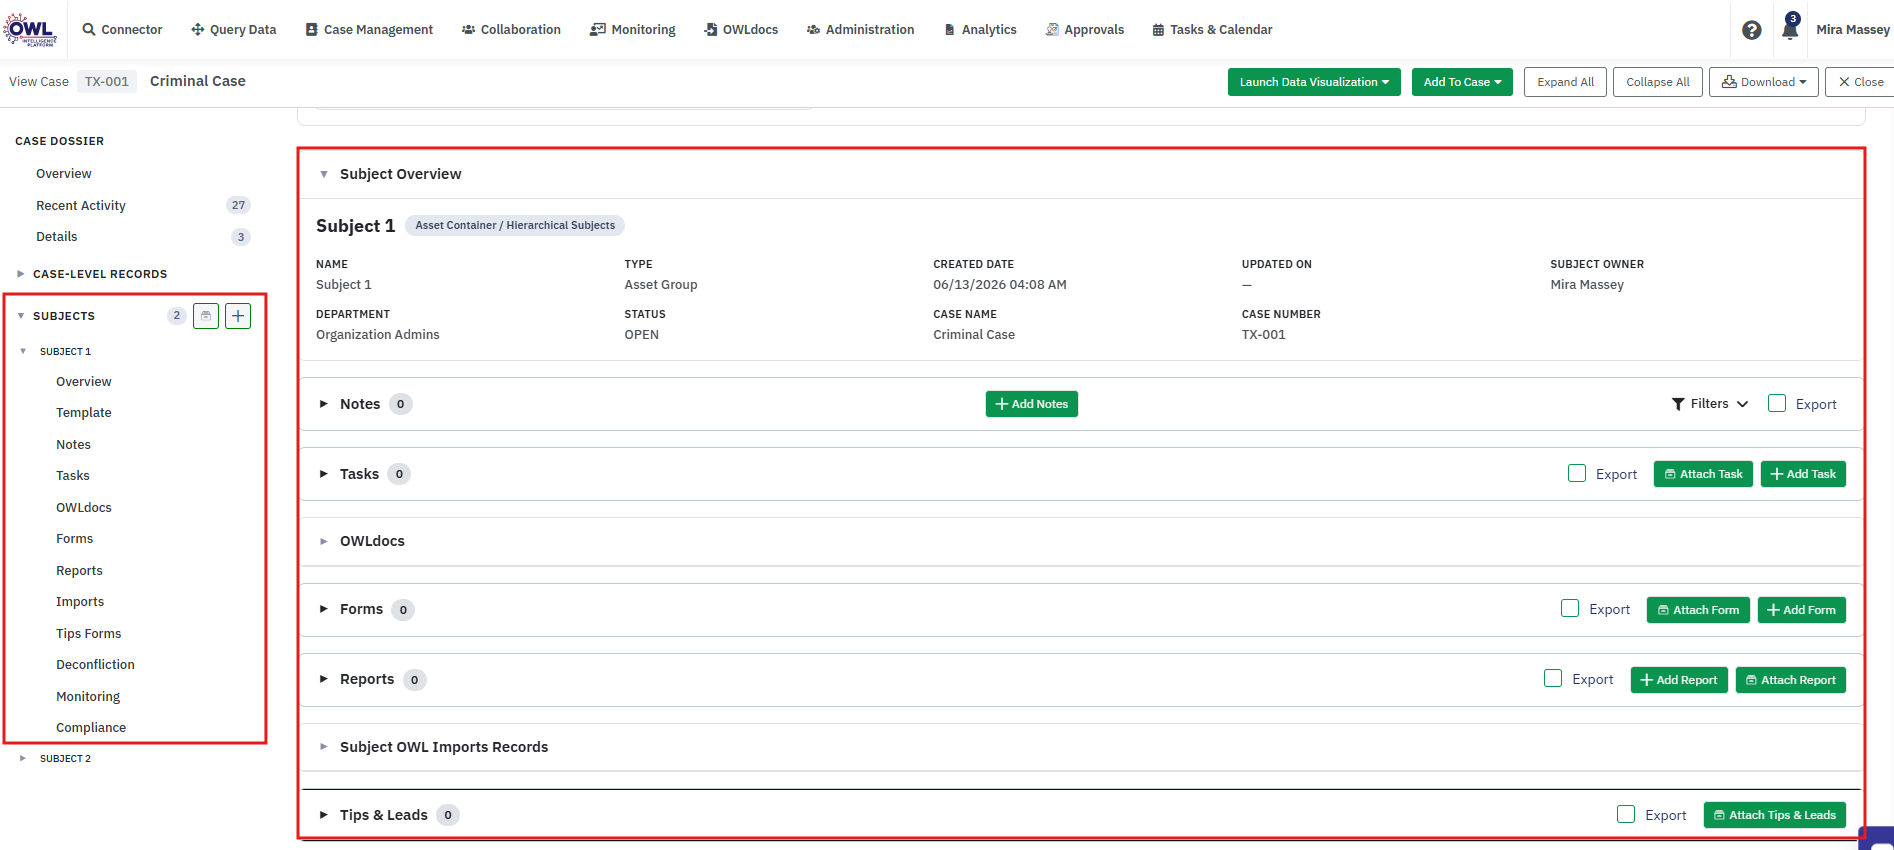Check the Export checkbox in Notes
The width and height of the screenshot is (1894, 850).
[1777, 403]
